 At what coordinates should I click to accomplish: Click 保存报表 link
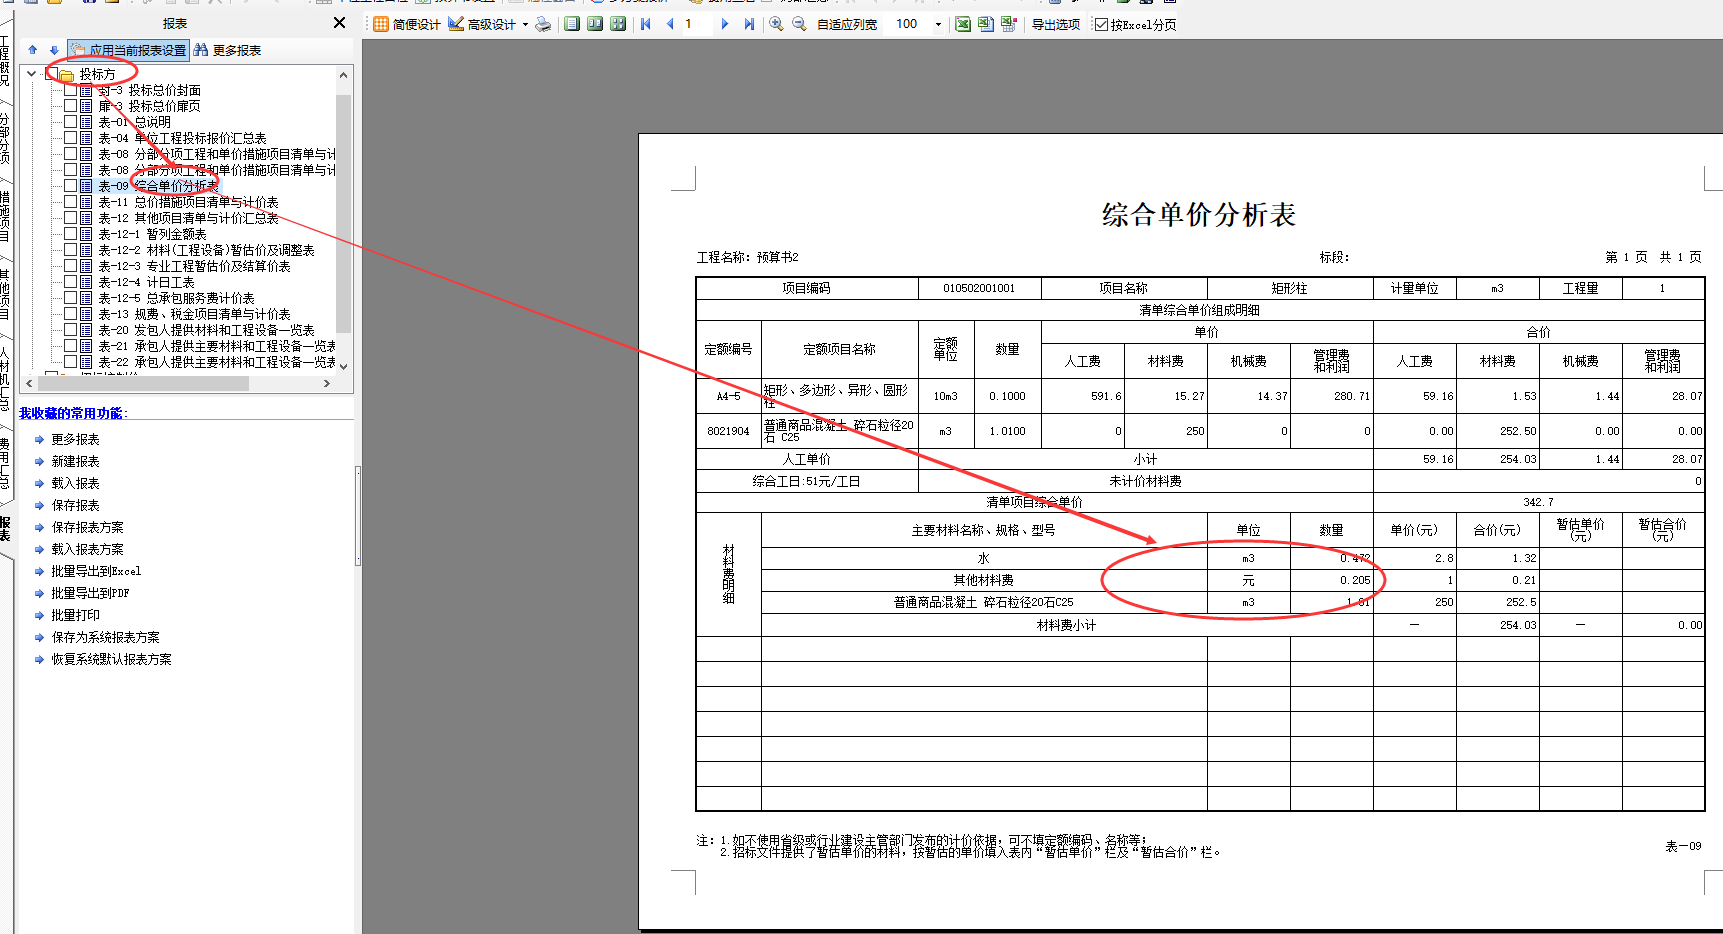point(75,506)
